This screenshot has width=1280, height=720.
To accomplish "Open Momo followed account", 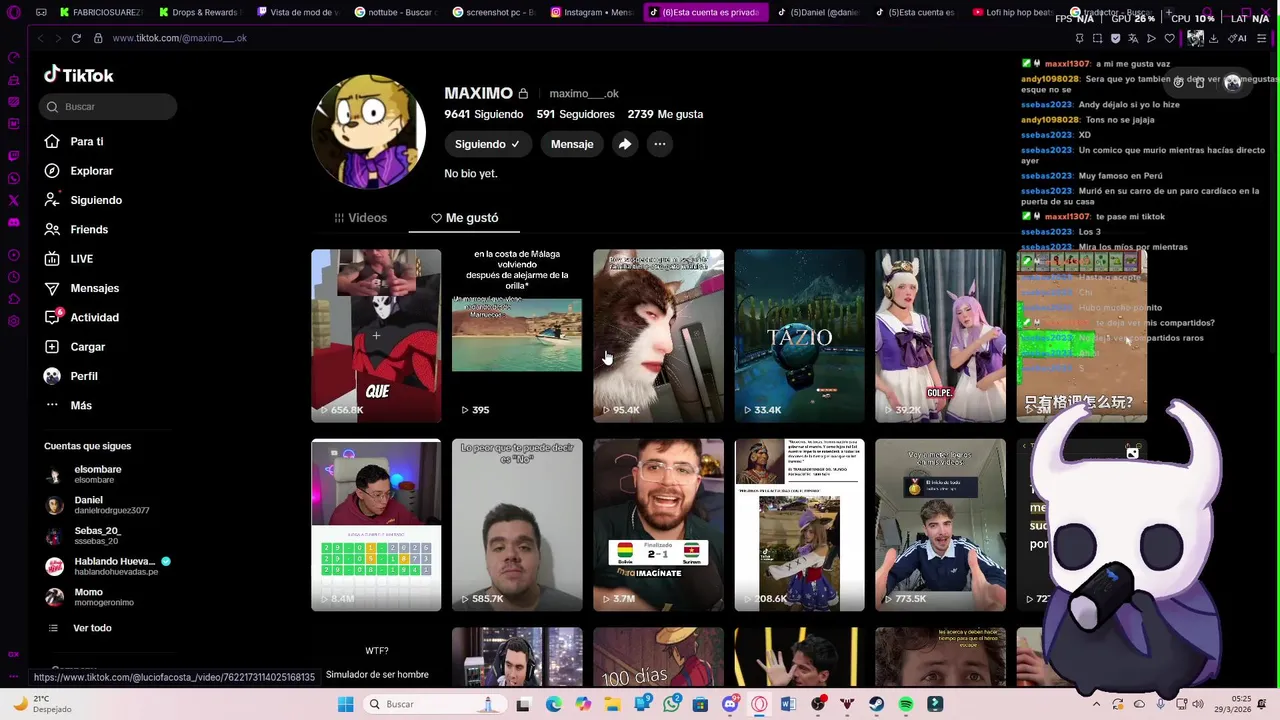I will pos(89,597).
